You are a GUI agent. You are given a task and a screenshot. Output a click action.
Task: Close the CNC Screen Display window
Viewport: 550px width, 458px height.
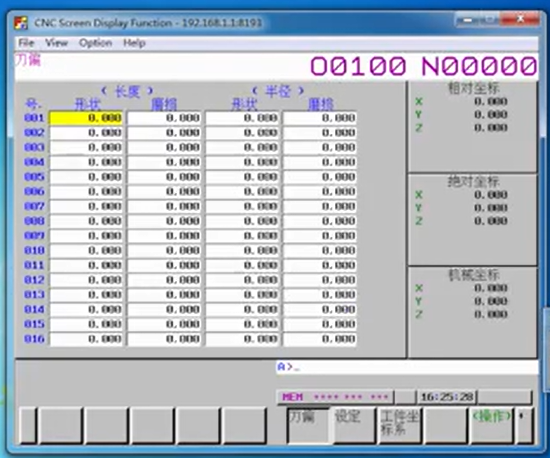(x=521, y=19)
